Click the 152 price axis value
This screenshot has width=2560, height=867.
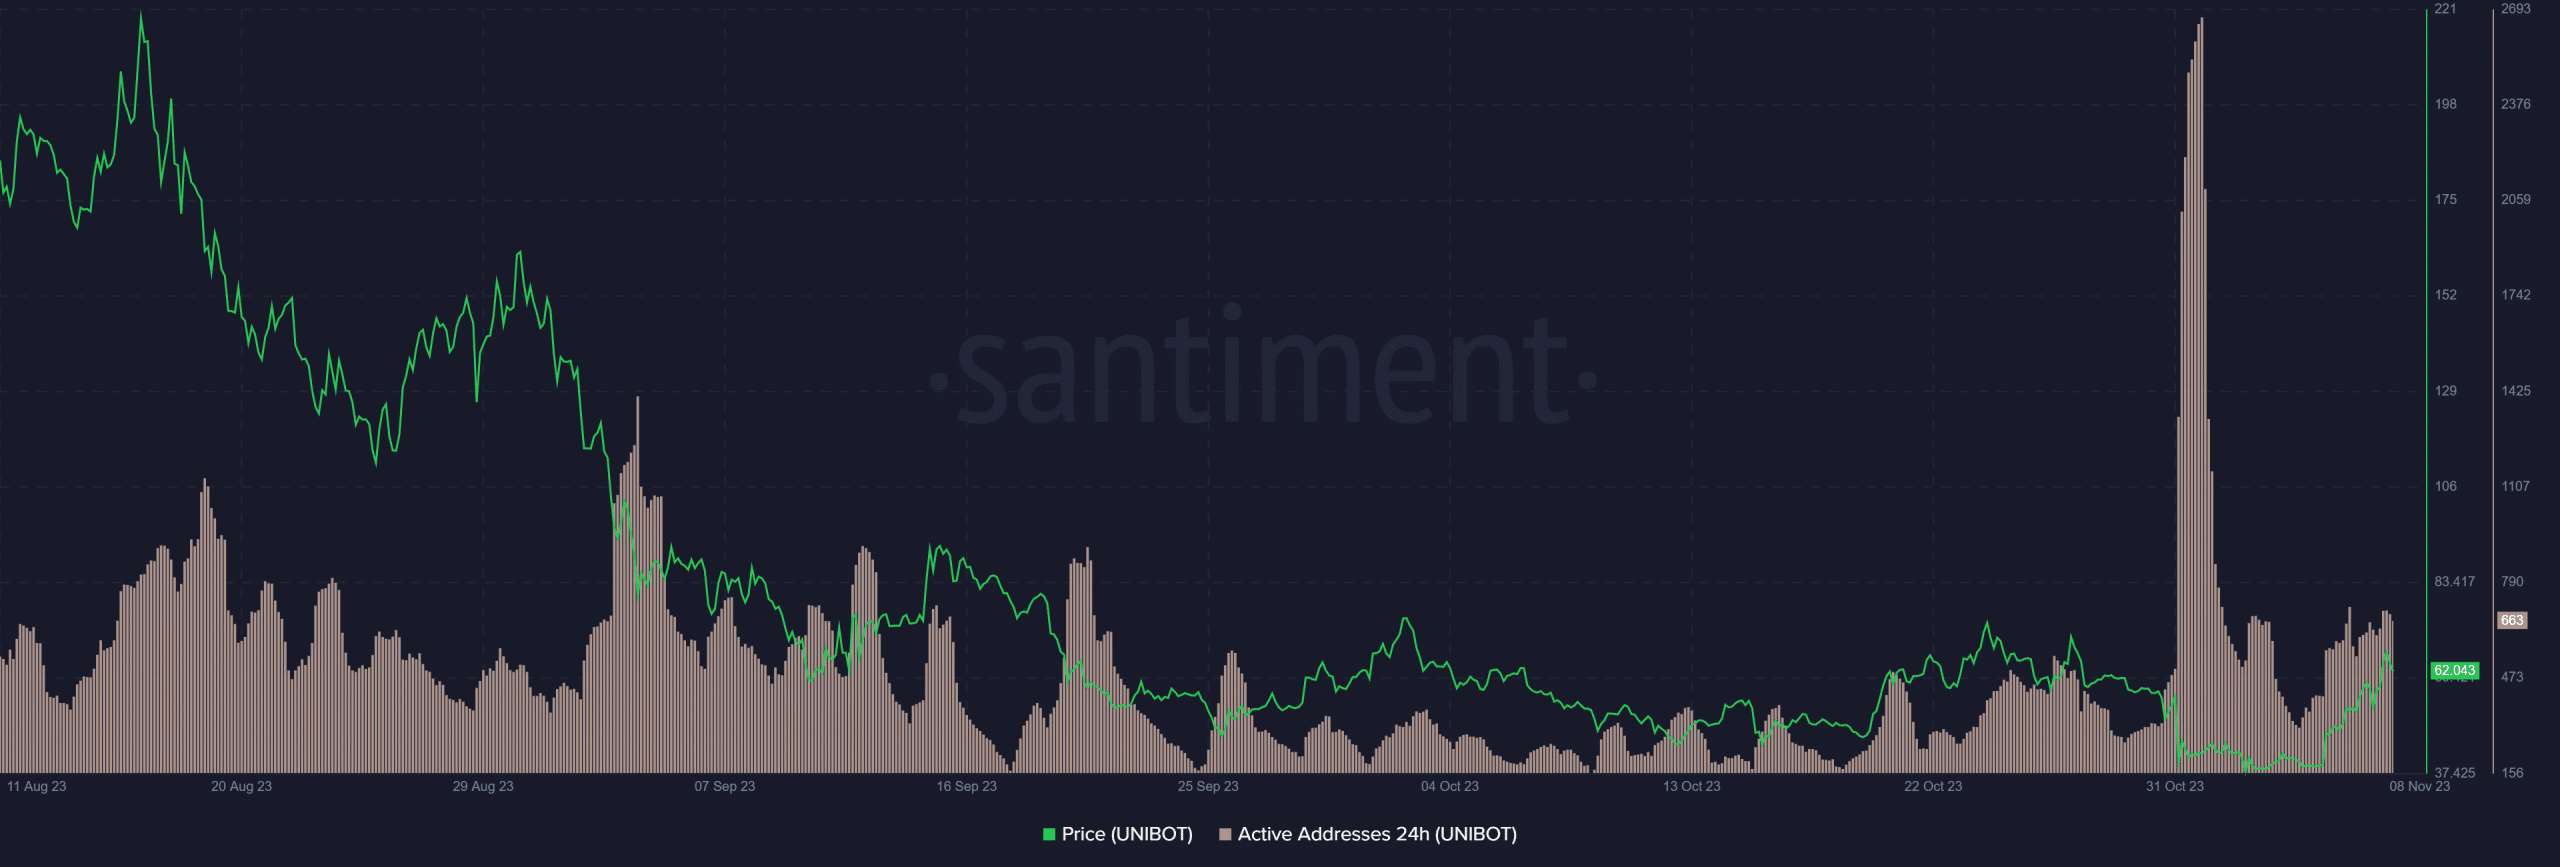tap(2446, 295)
